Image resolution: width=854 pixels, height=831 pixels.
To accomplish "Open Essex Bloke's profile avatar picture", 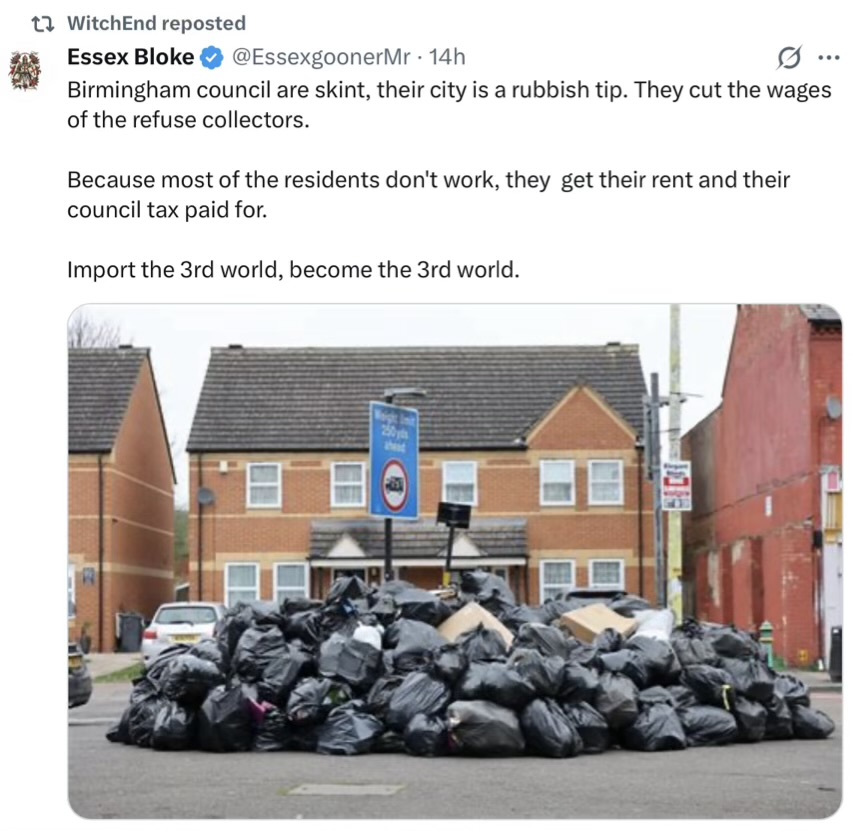I will click(25, 70).
